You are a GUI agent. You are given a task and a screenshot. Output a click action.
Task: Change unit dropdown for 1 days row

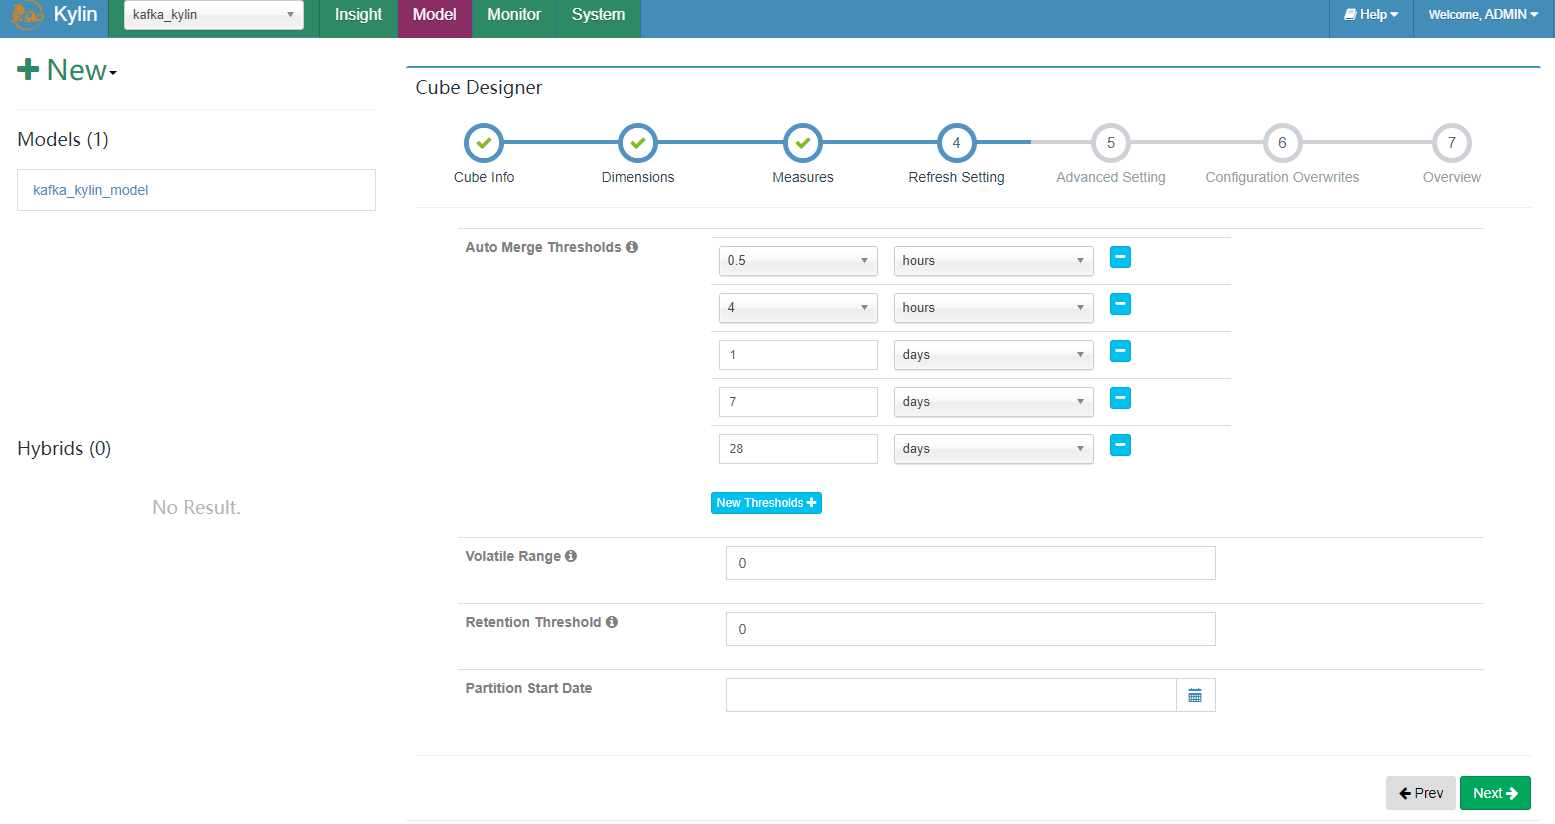[993, 355]
